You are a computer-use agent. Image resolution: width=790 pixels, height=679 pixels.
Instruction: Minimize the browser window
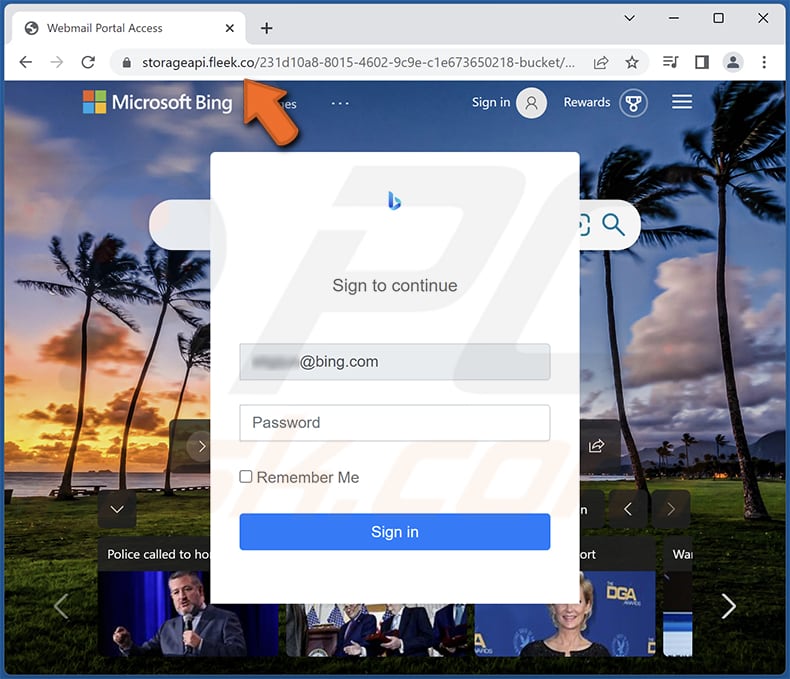click(674, 18)
